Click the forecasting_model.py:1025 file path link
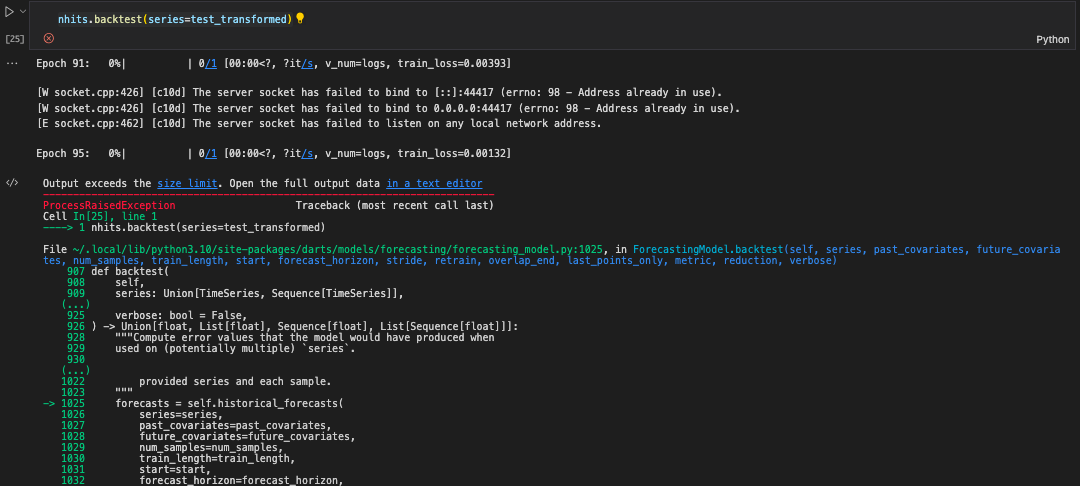The width and height of the screenshot is (1080, 486). tap(338, 249)
